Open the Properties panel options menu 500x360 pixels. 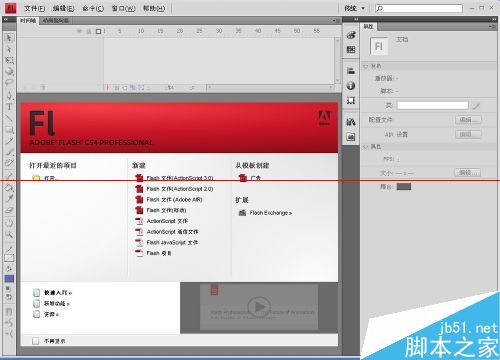coord(492,26)
